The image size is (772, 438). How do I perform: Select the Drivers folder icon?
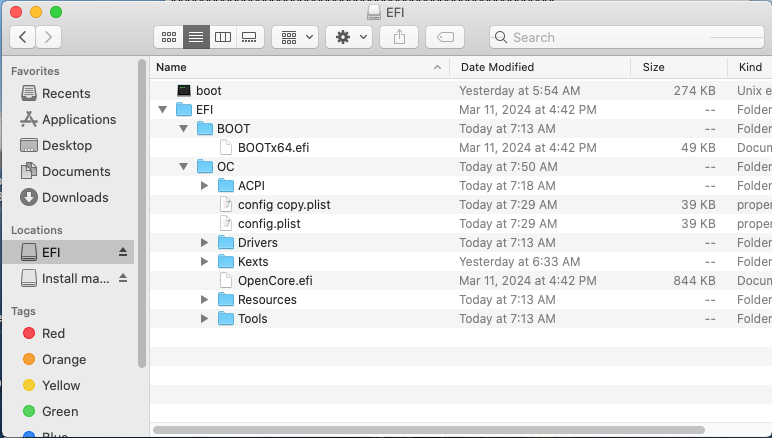click(225, 243)
